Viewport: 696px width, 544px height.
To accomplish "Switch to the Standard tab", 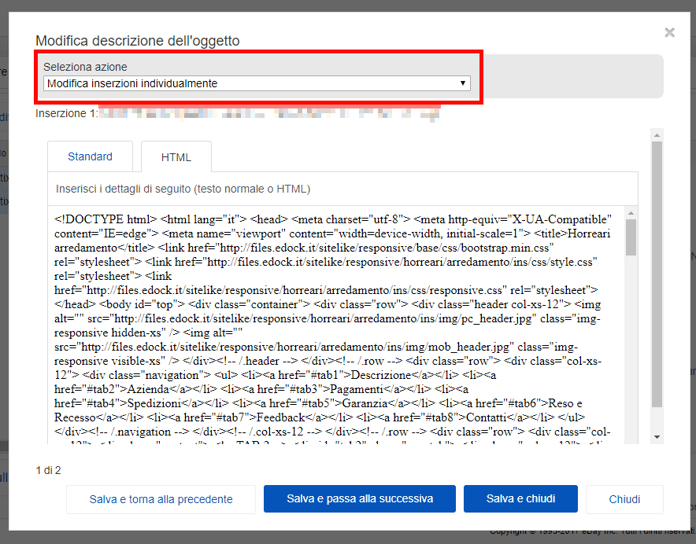I will coord(90,157).
